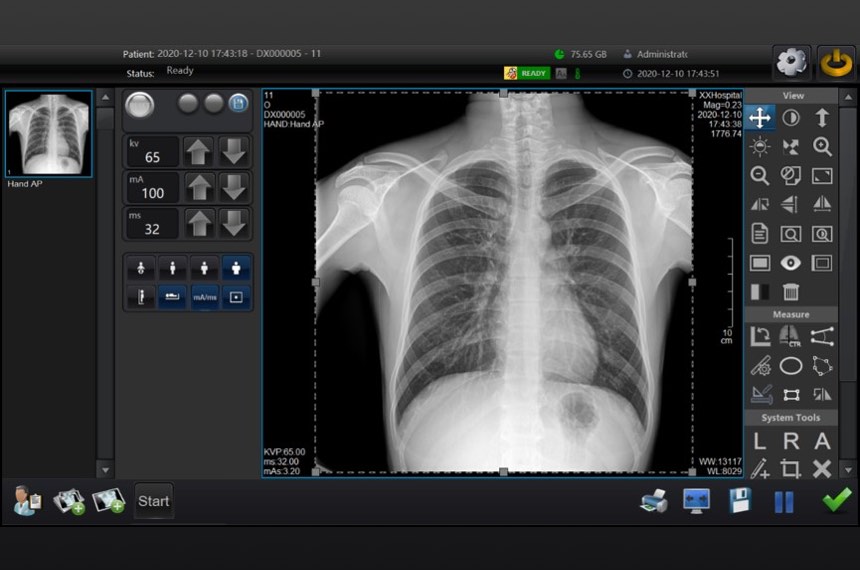This screenshot has width=860, height=570.
Task: Toggle the eye visibility icon
Action: [791, 263]
